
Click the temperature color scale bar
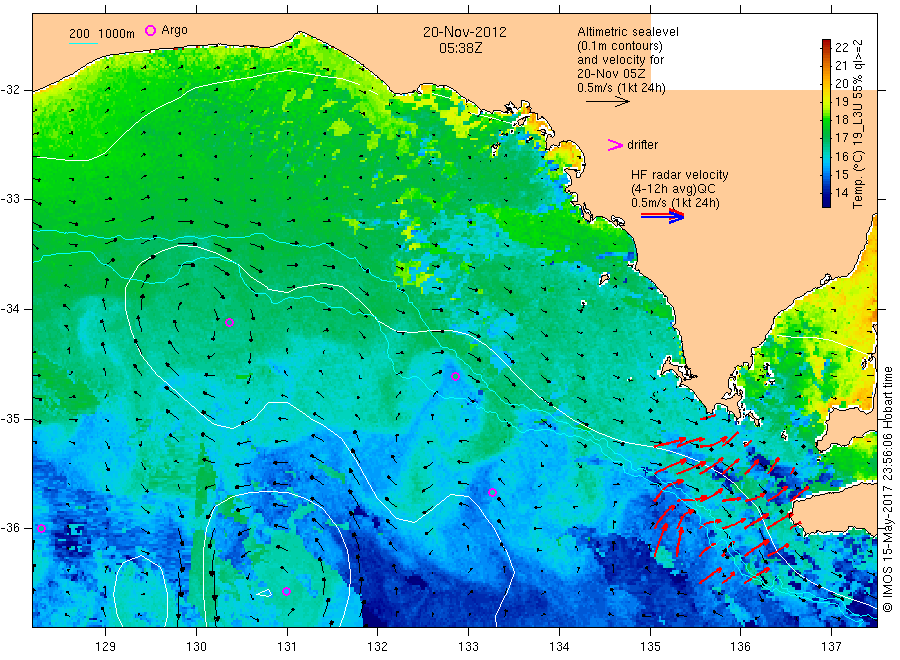(x=827, y=123)
